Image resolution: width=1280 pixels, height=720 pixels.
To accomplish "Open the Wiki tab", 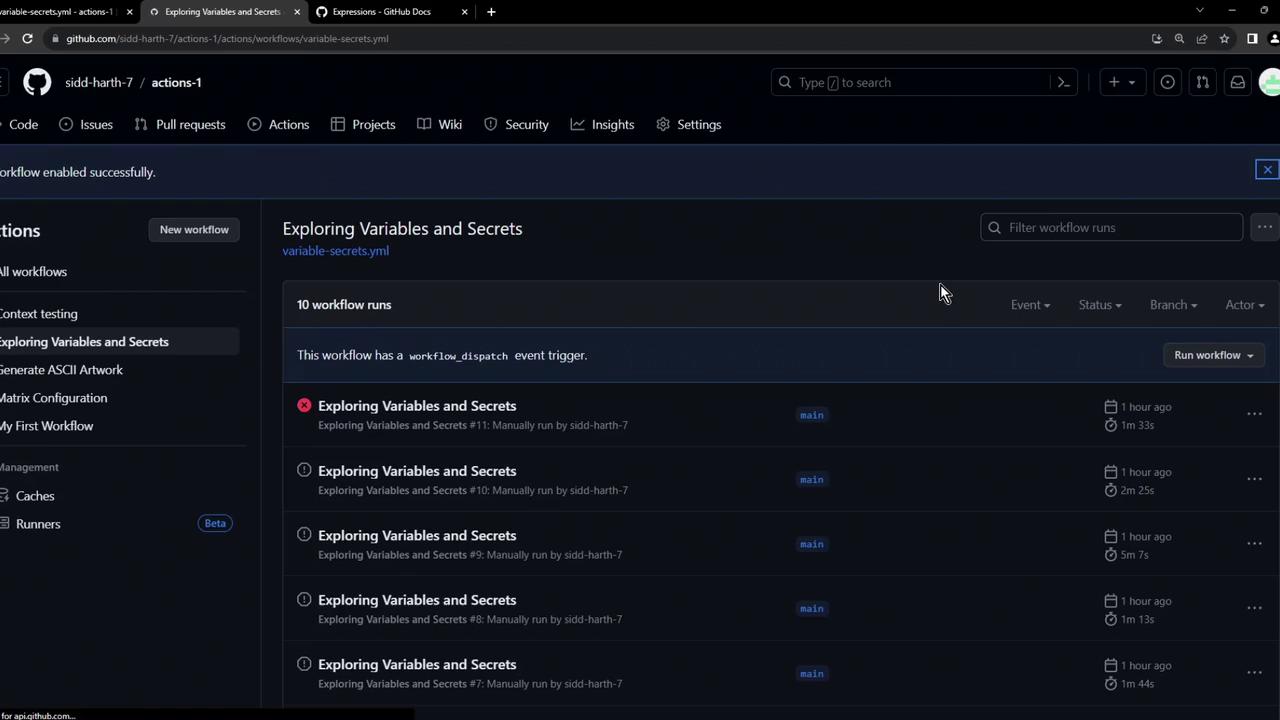I will coord(439,124).
